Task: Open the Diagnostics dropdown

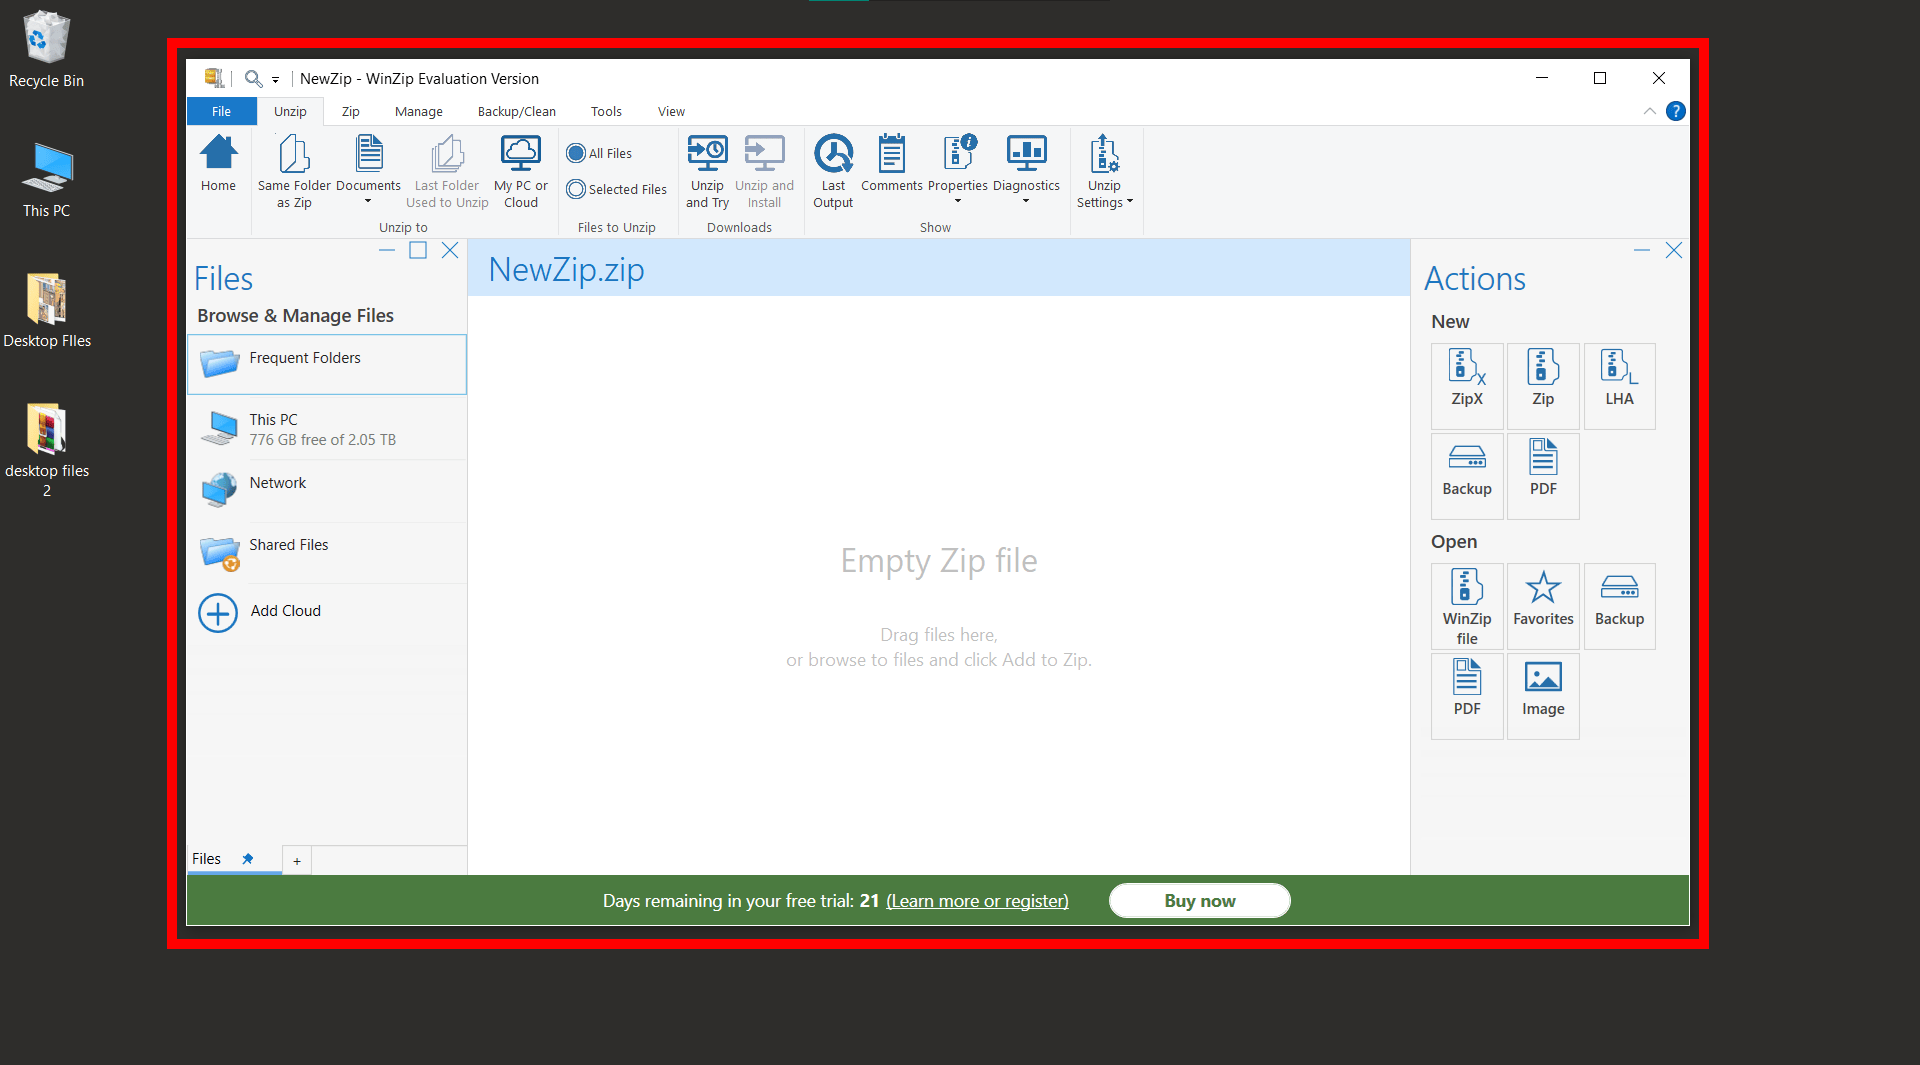Action: tap(1026, 200)
